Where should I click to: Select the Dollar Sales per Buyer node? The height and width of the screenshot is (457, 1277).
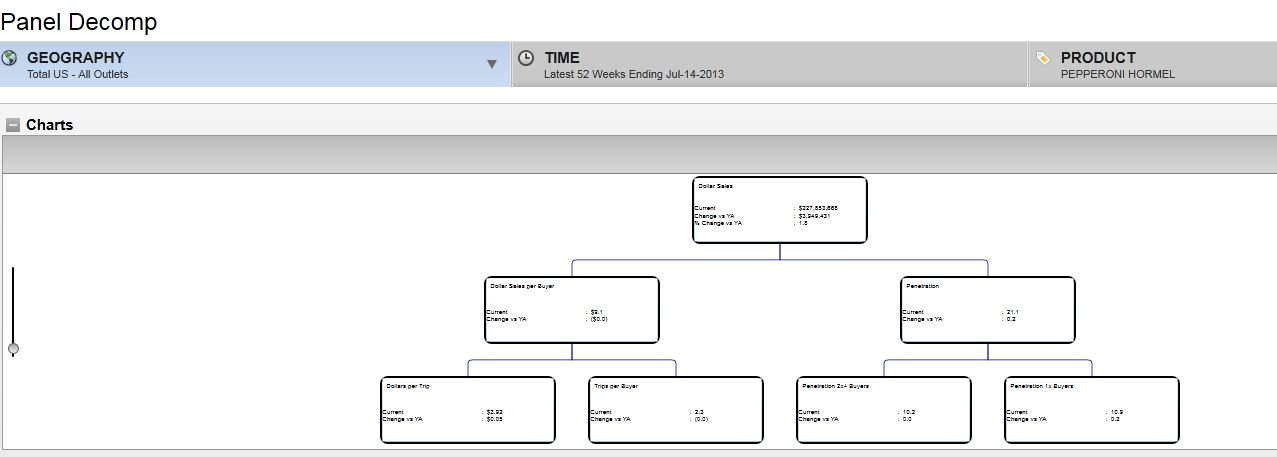[x=571, y=310]
